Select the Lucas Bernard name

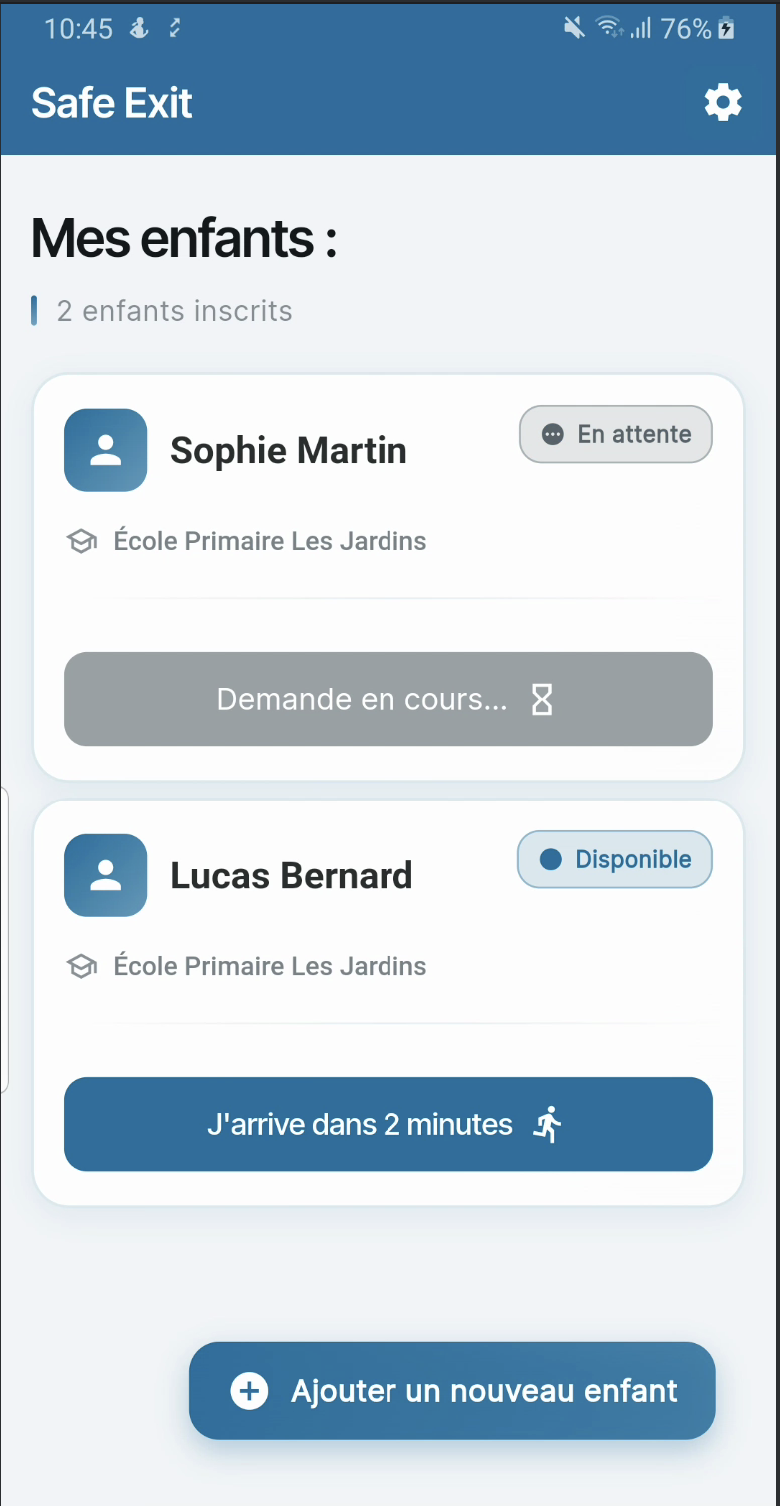click(291, 876)
